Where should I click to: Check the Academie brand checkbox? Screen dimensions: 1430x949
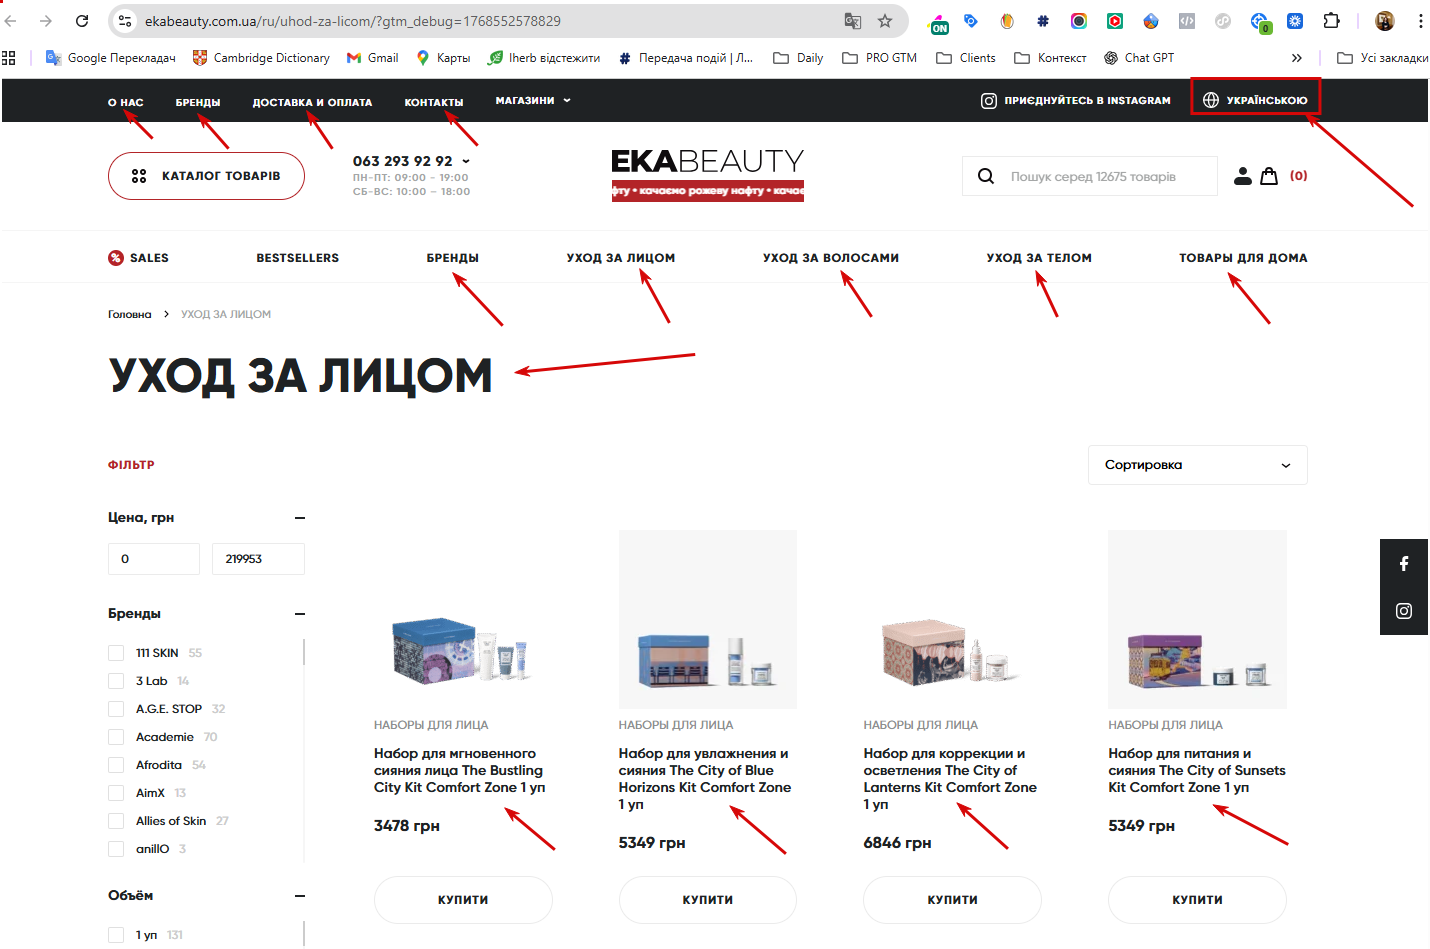point(115,737)
